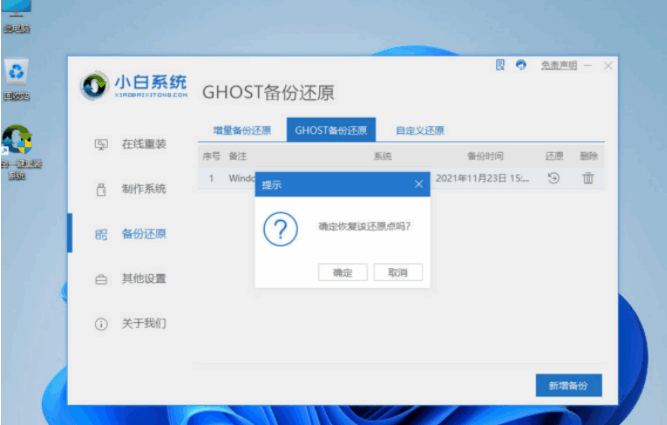This screenshot has width=667, height=425.
Task: Open the about us info icon
Action: tap(101, 324)
